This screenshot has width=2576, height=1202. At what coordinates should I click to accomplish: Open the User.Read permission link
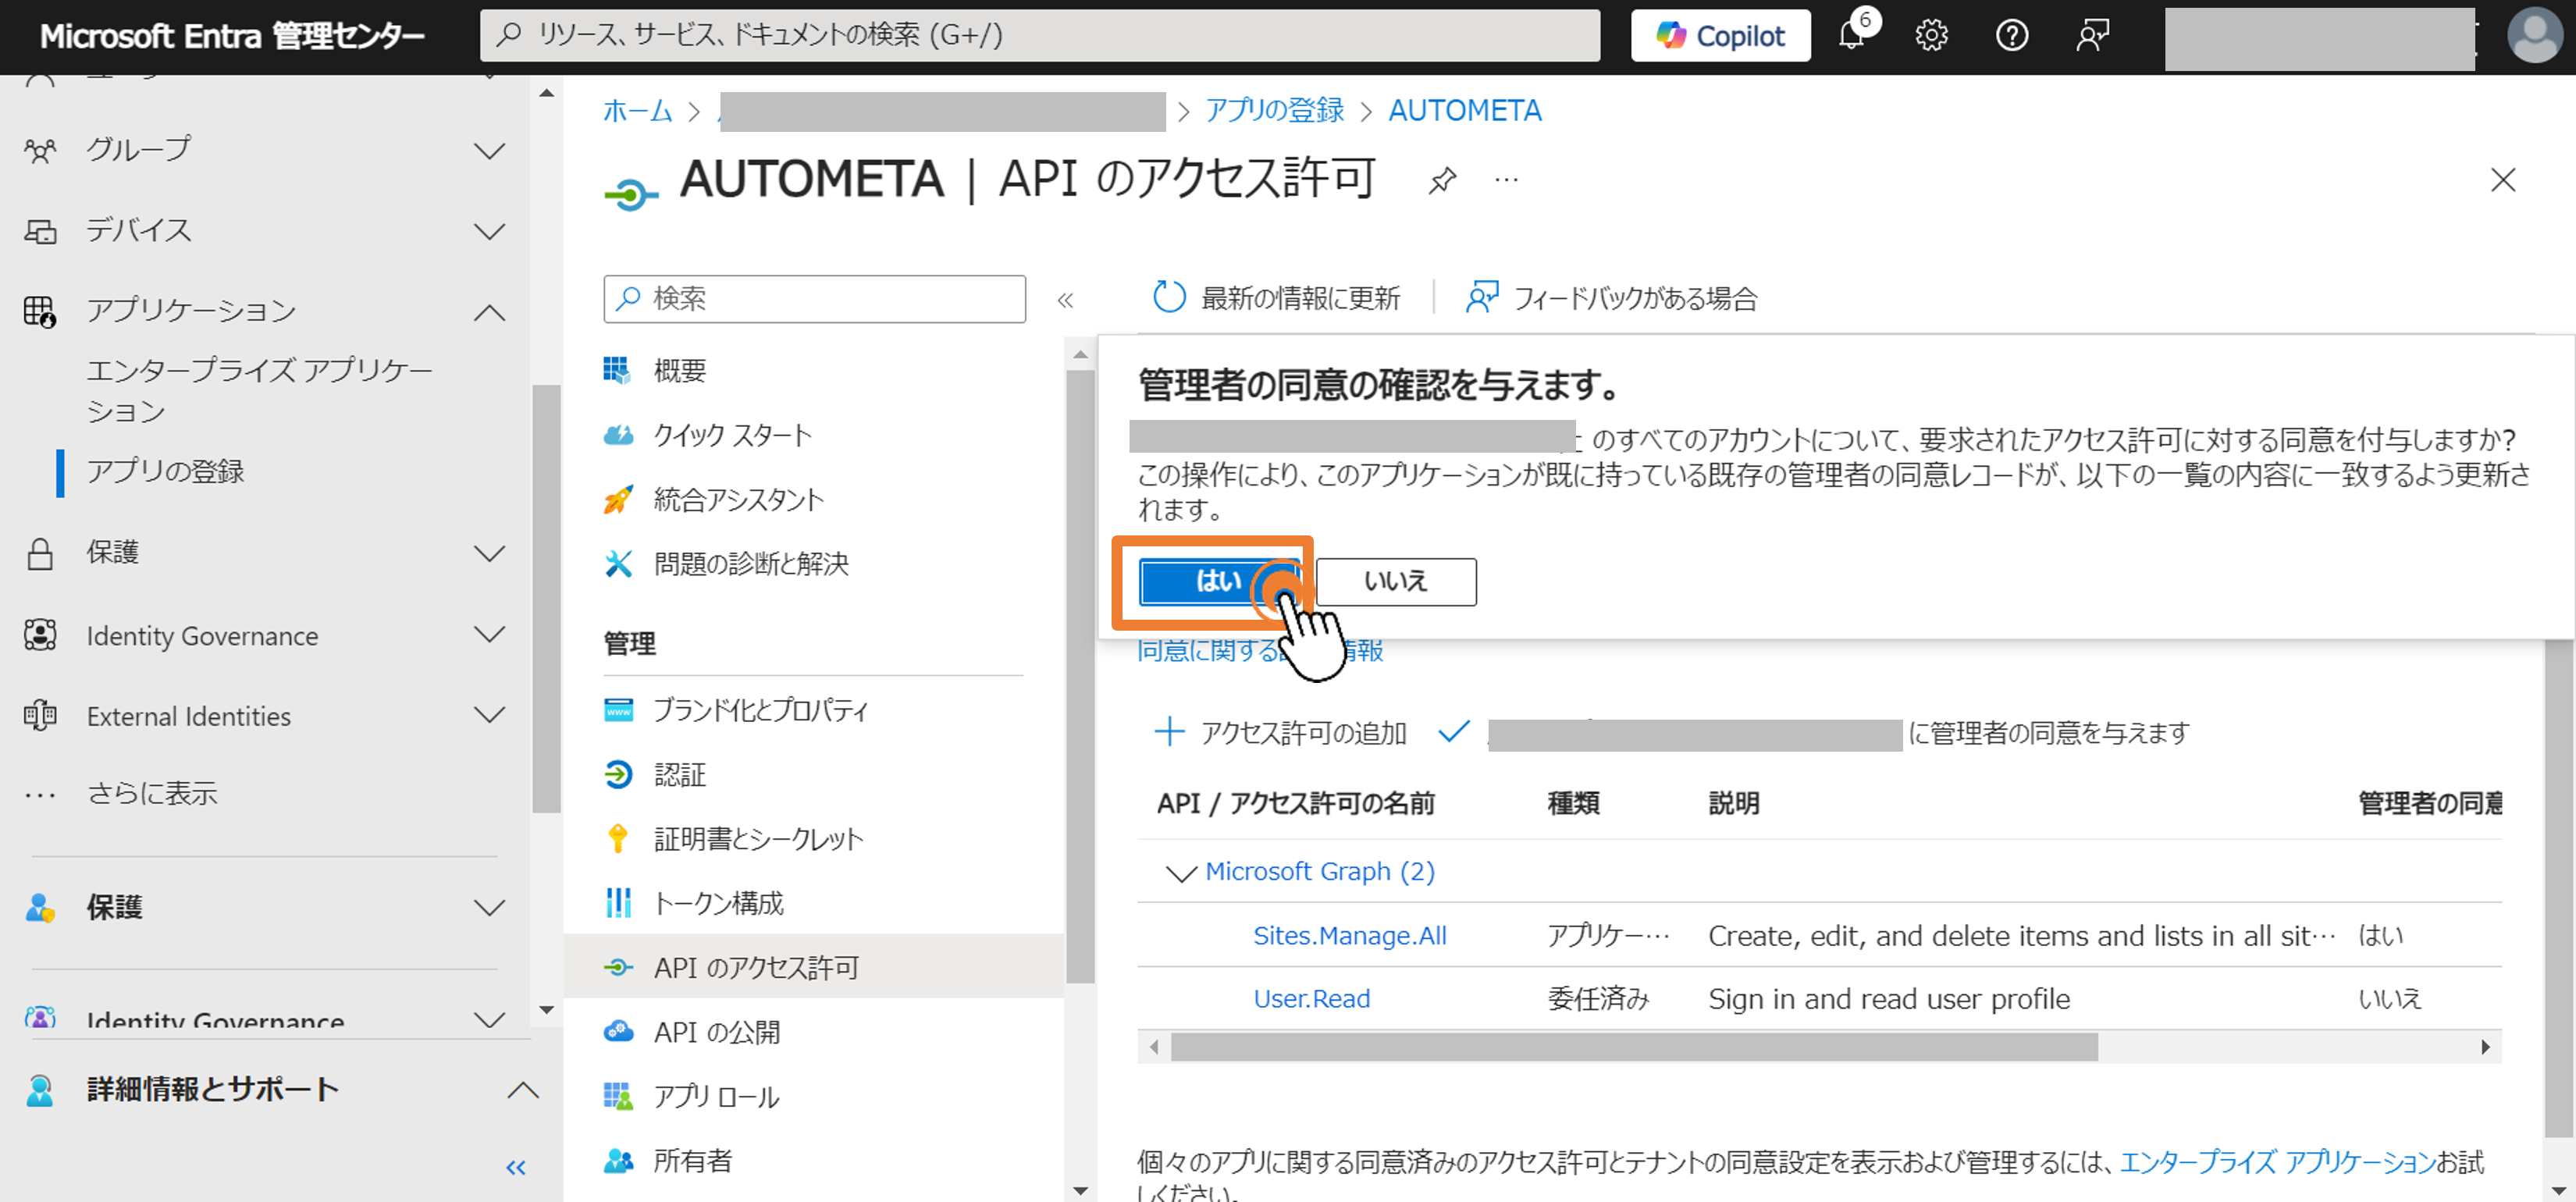tap(1312, 999)
